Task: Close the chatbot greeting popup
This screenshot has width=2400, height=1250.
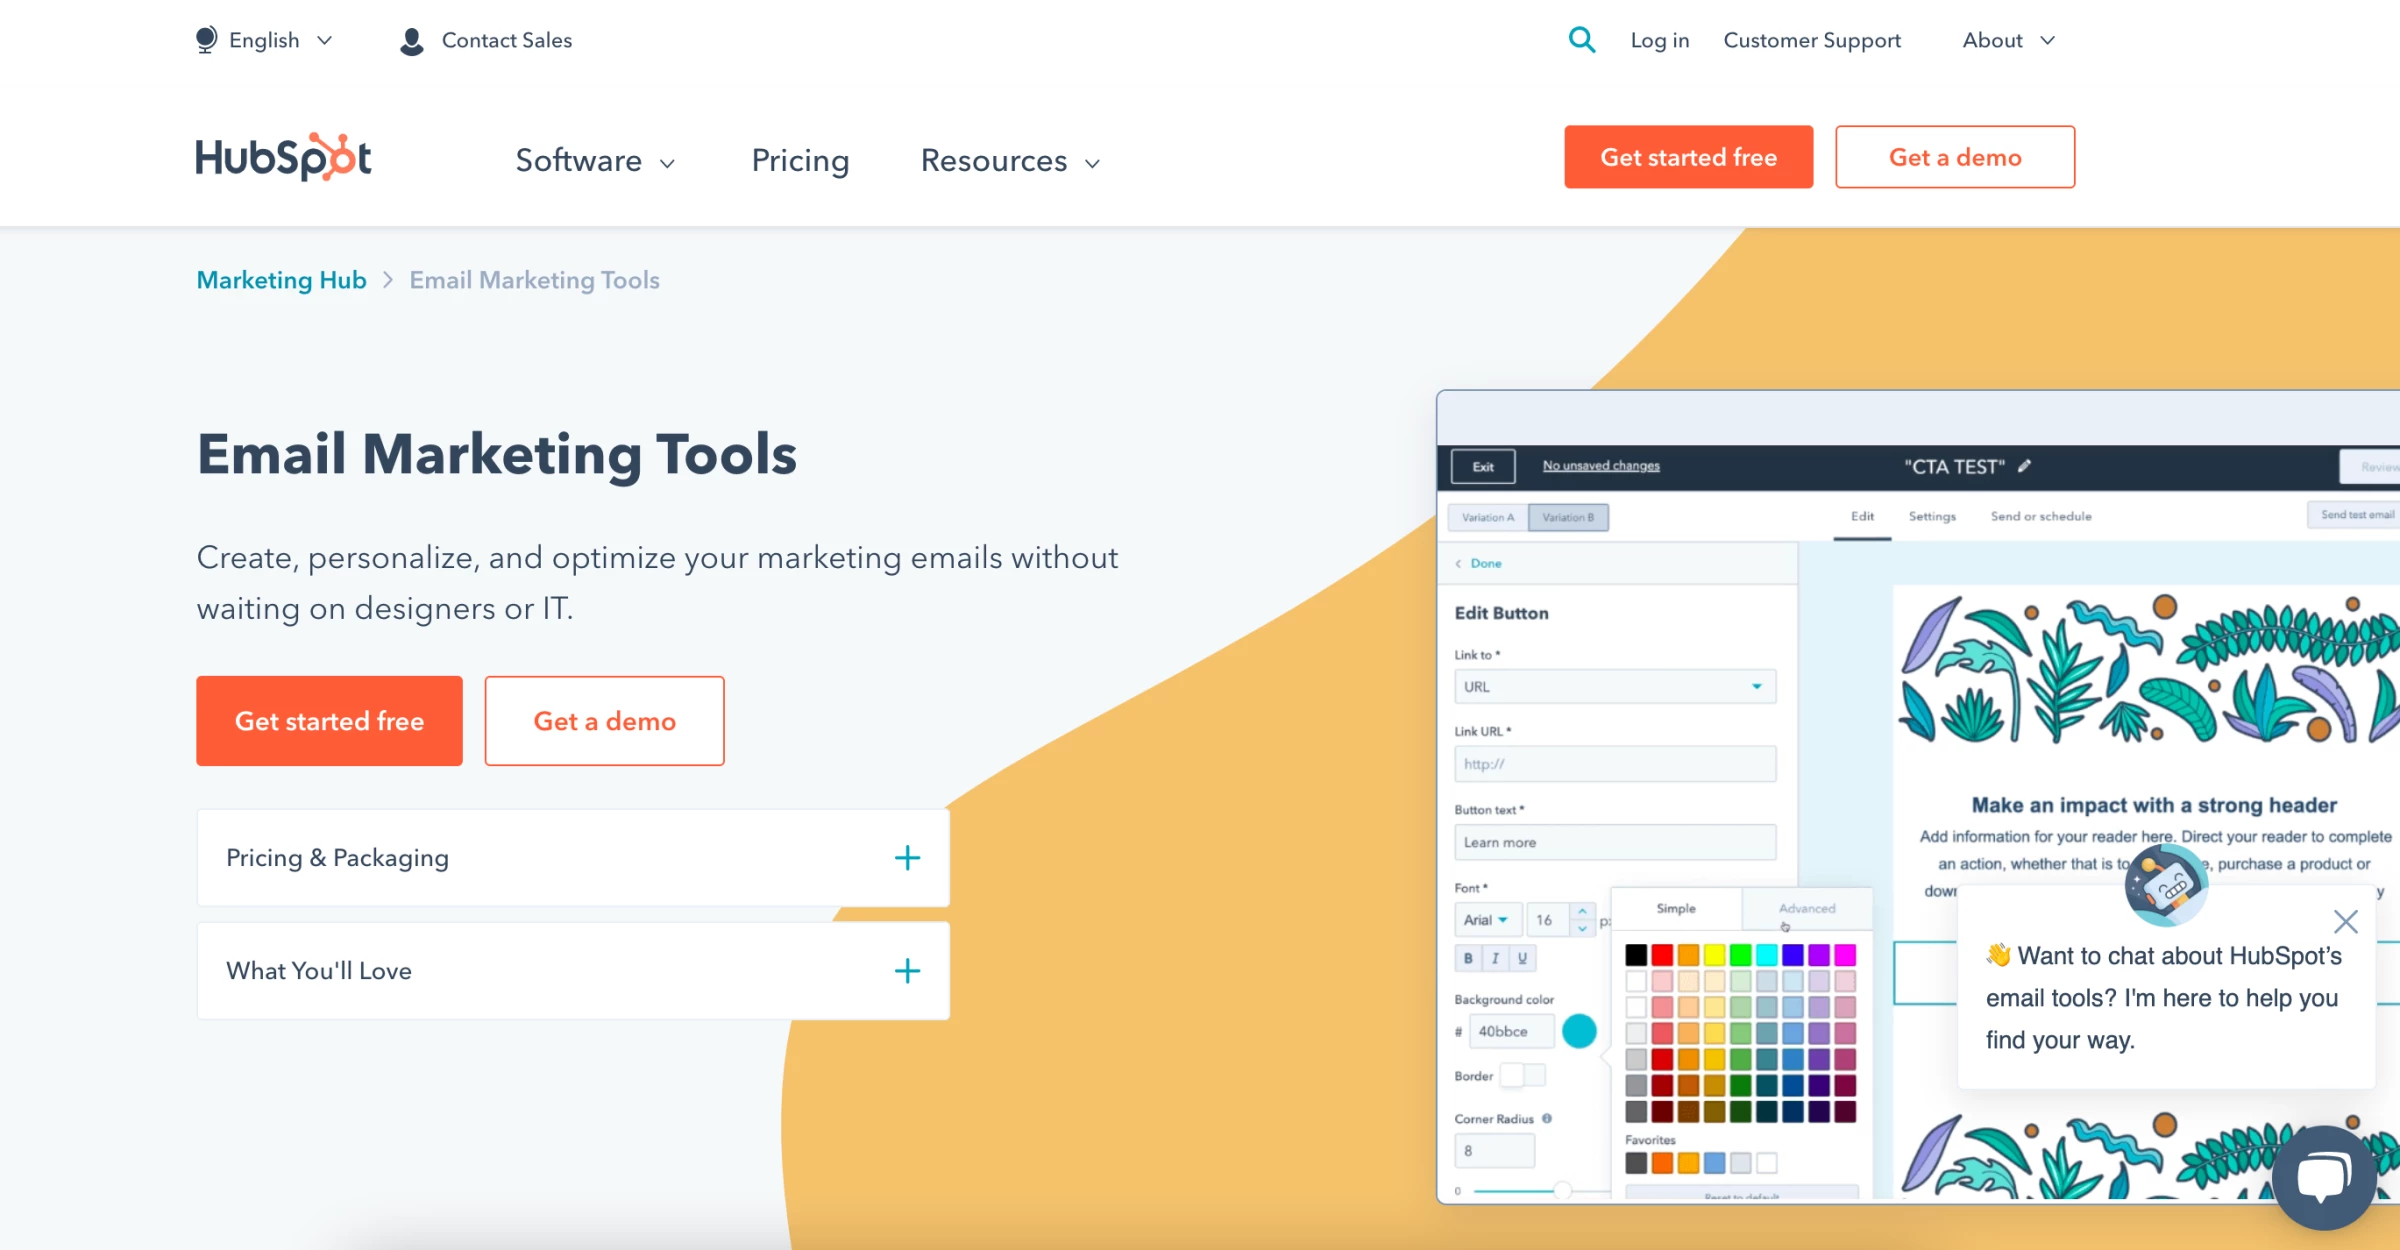Action: click(x=2346, y=921)
